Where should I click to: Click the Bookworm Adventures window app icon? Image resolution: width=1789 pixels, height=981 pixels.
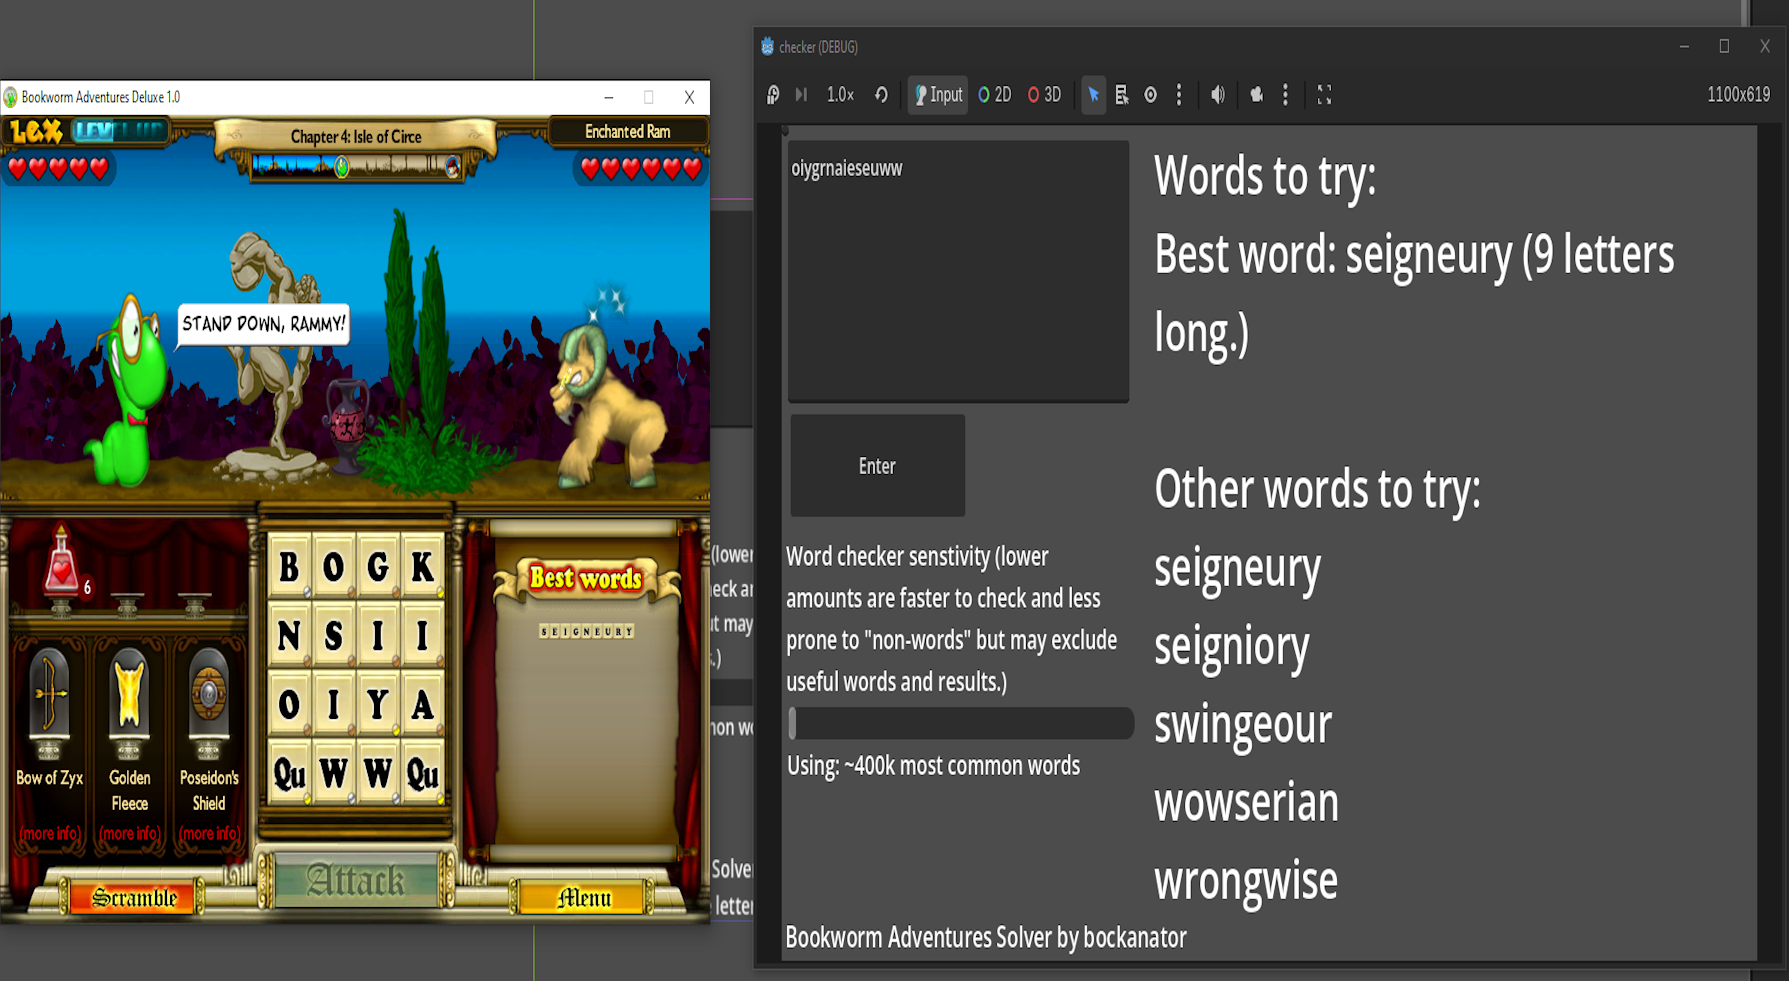pyautogui.click(x=11, y=97)
